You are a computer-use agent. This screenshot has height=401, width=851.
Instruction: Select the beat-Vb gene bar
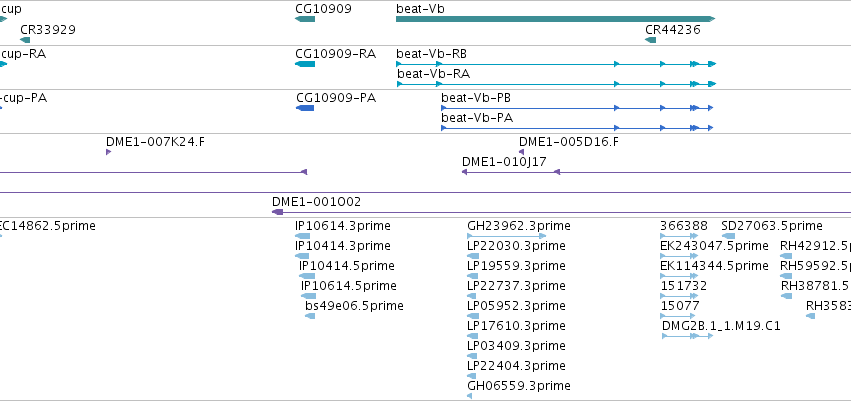point(556,19)
